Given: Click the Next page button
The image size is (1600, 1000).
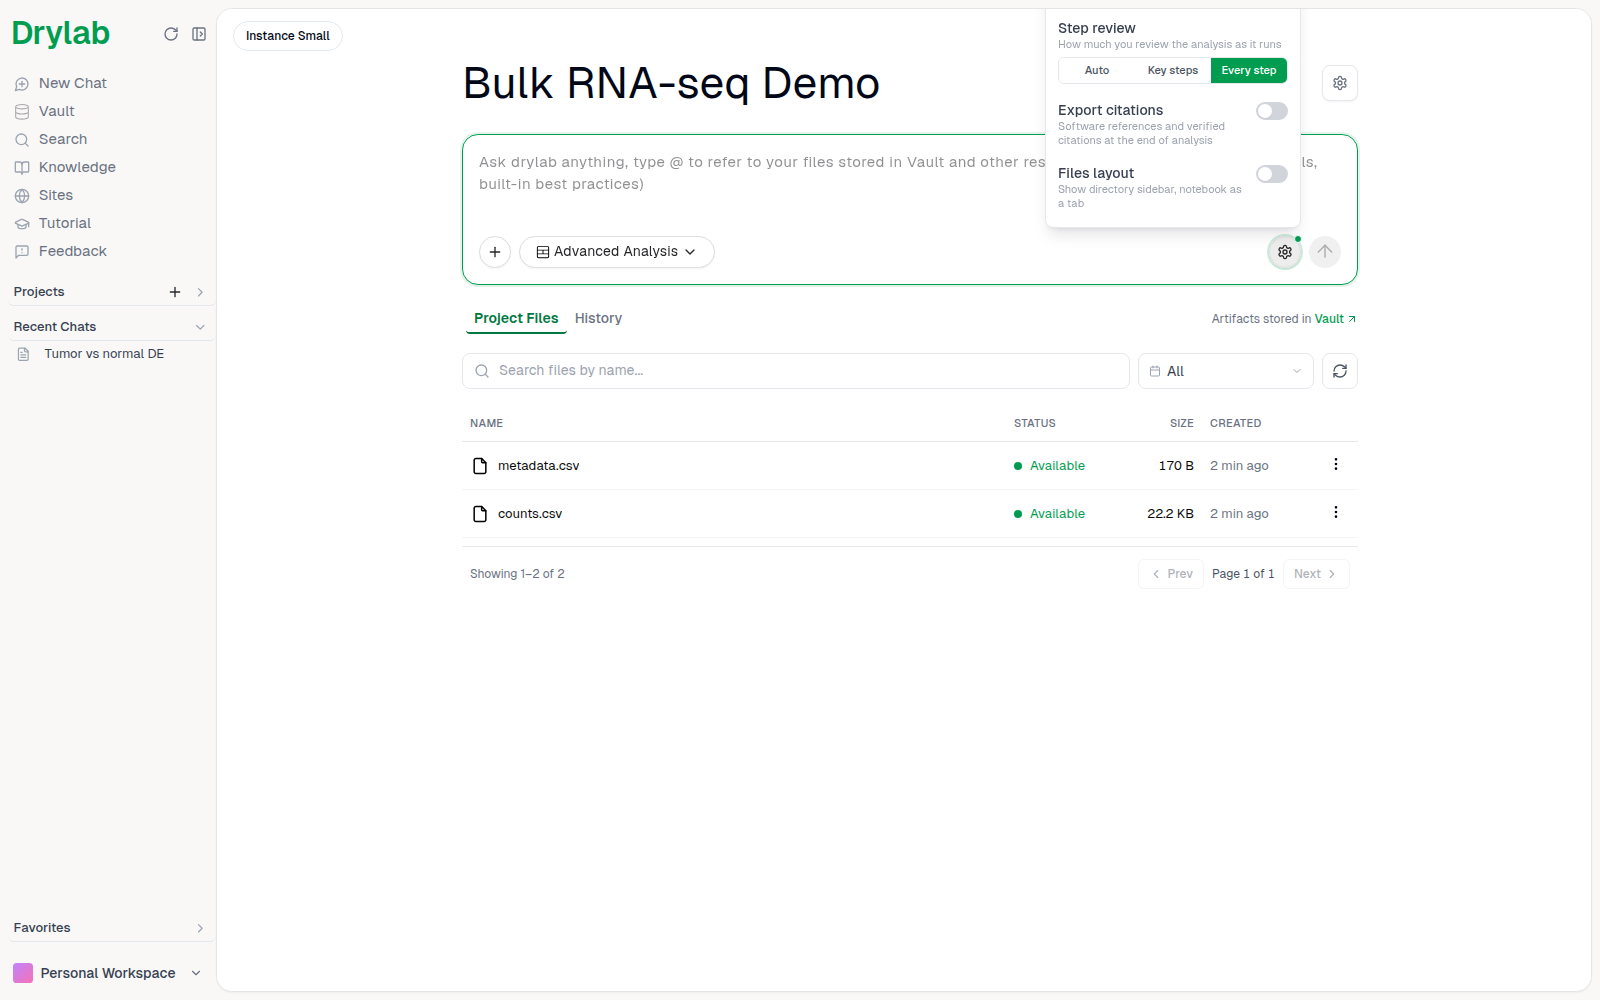Looking at the screenshot, I should tap(1316, 574).
